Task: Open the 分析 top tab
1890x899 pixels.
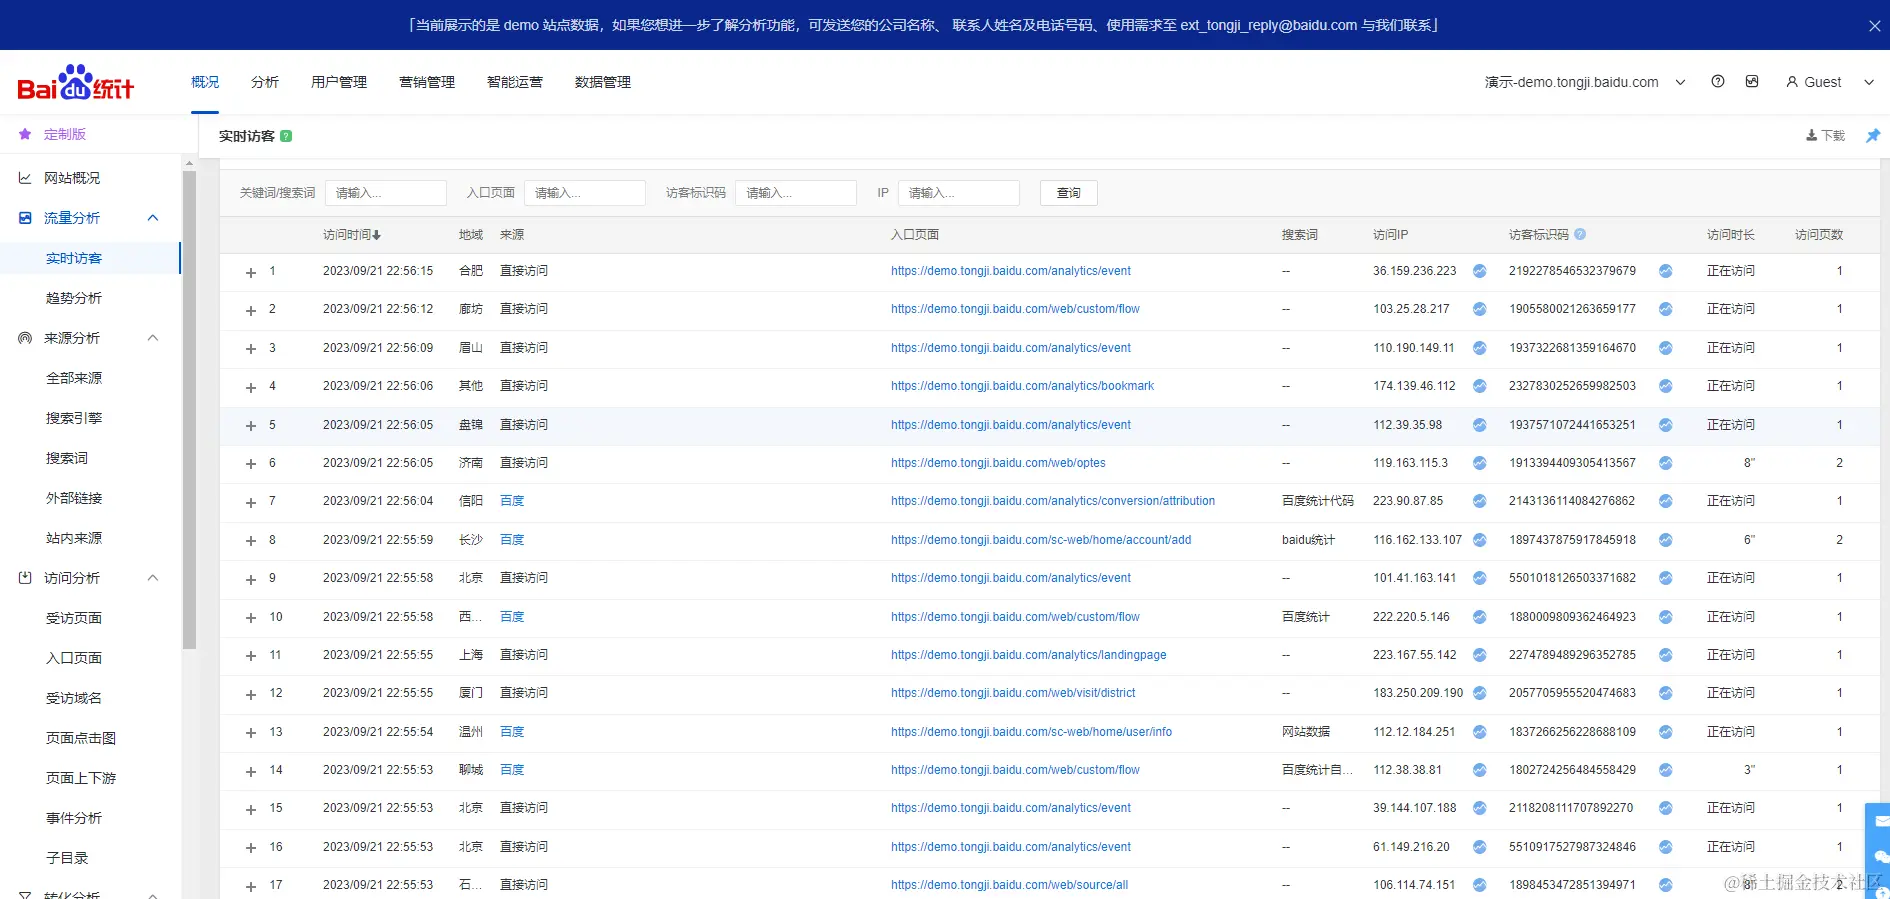Action: (265, 82)
